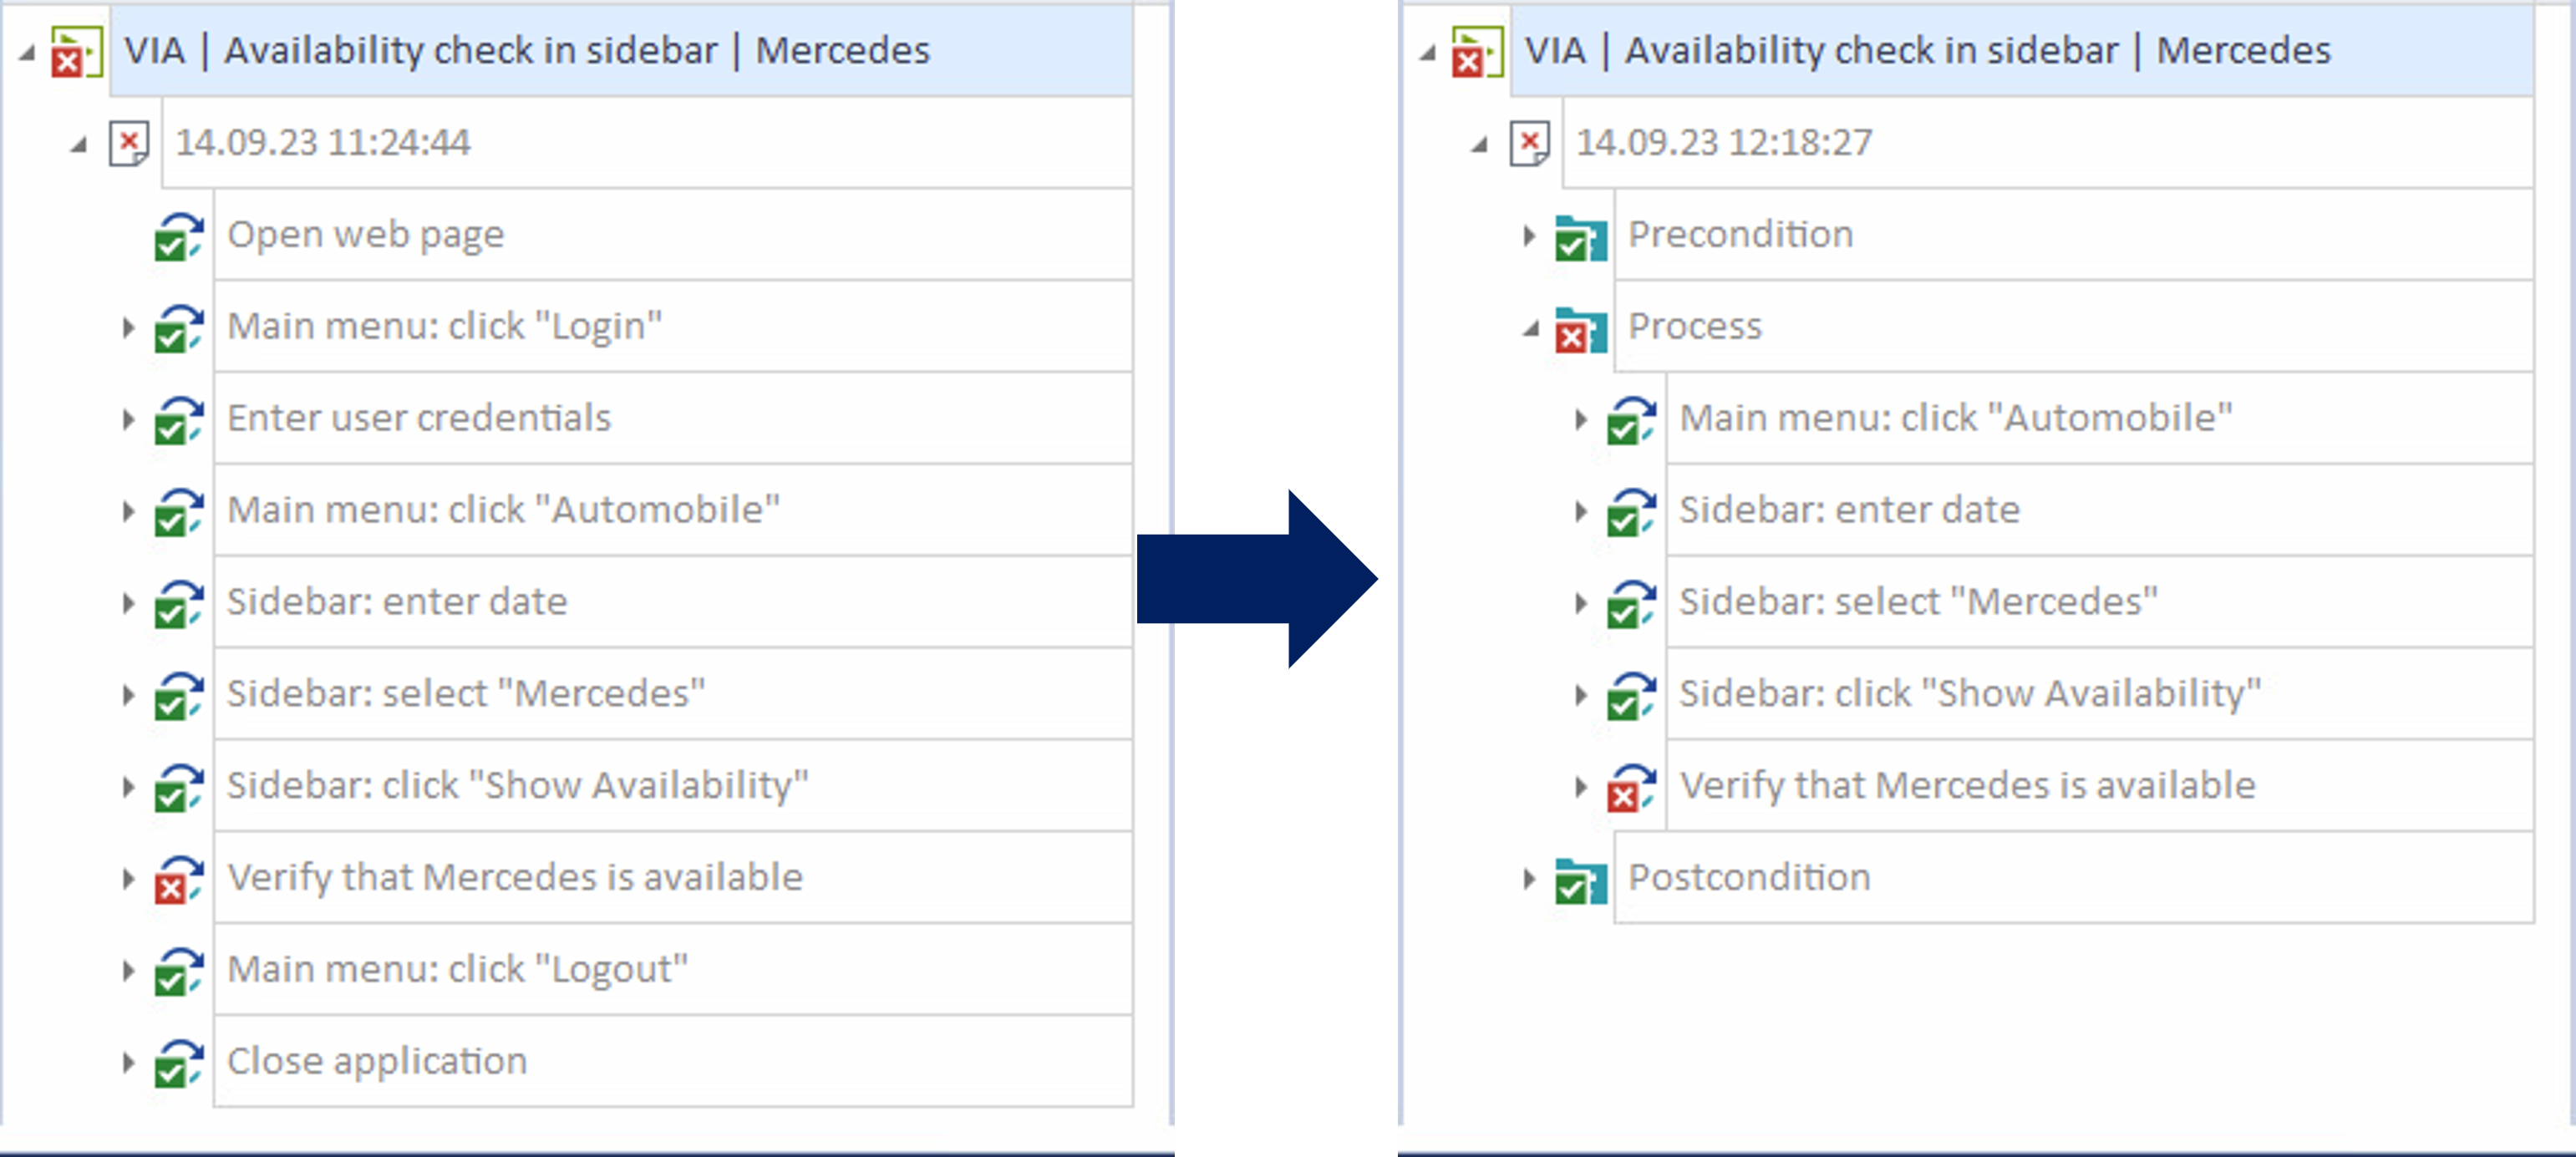Viewport: 2576px width, 1157px height.
Task: Select right-panel Sidebar: click "Show Availability" step
Action: tap(1969, 693)
